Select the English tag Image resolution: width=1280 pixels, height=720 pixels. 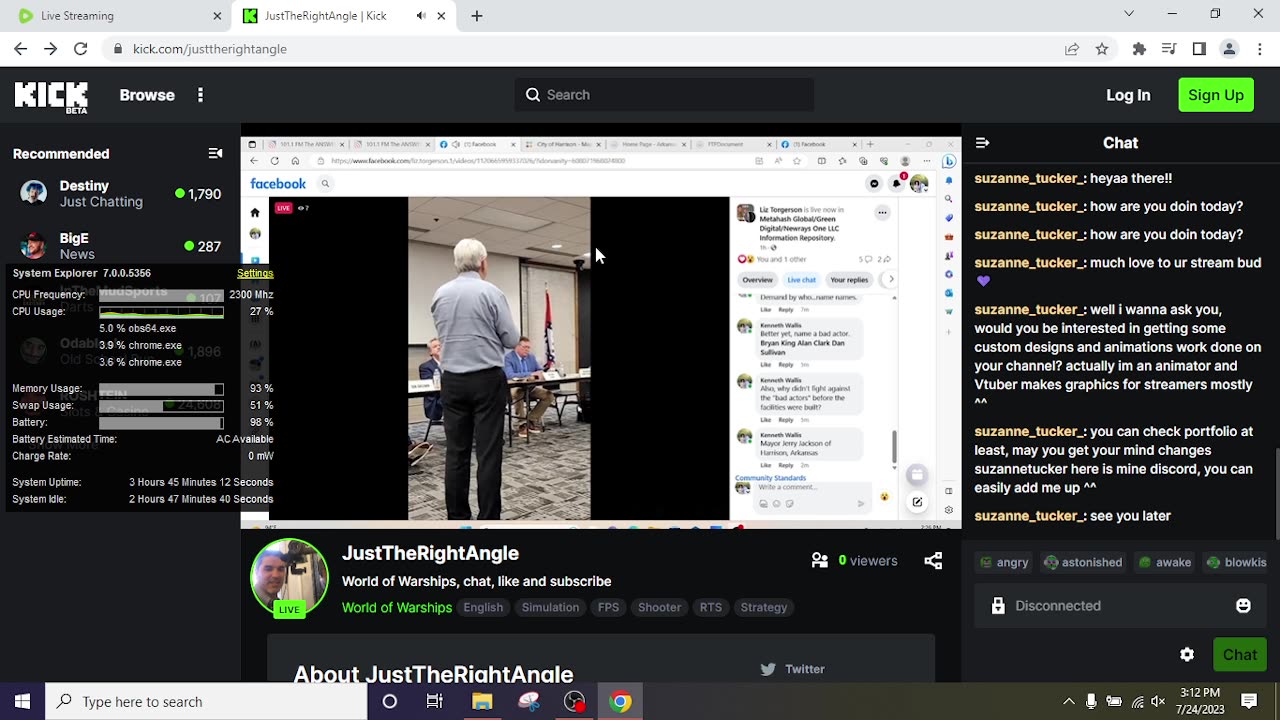click(483, 607)
